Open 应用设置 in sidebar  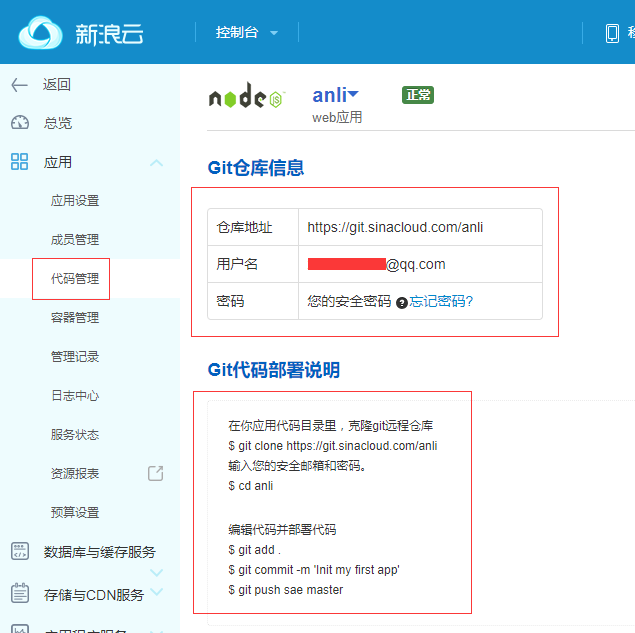75,200
